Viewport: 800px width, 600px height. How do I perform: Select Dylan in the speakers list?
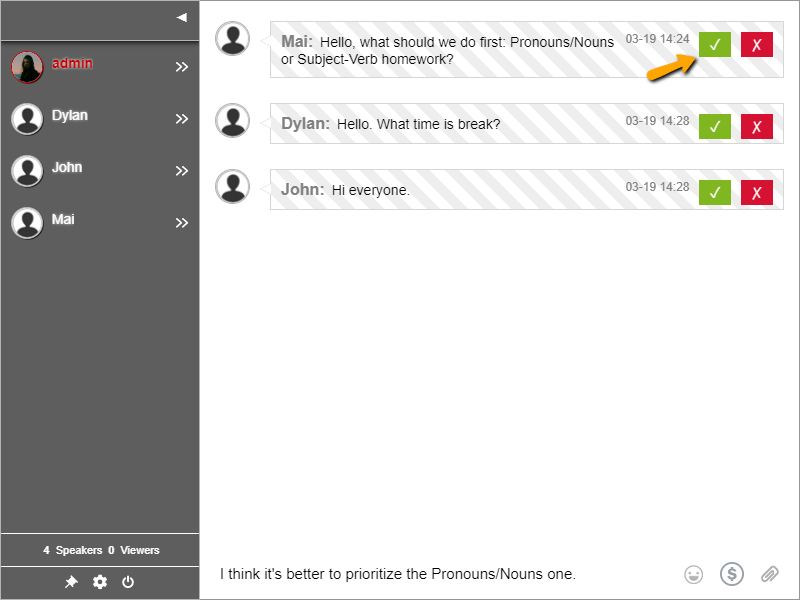tap(69, 116)
